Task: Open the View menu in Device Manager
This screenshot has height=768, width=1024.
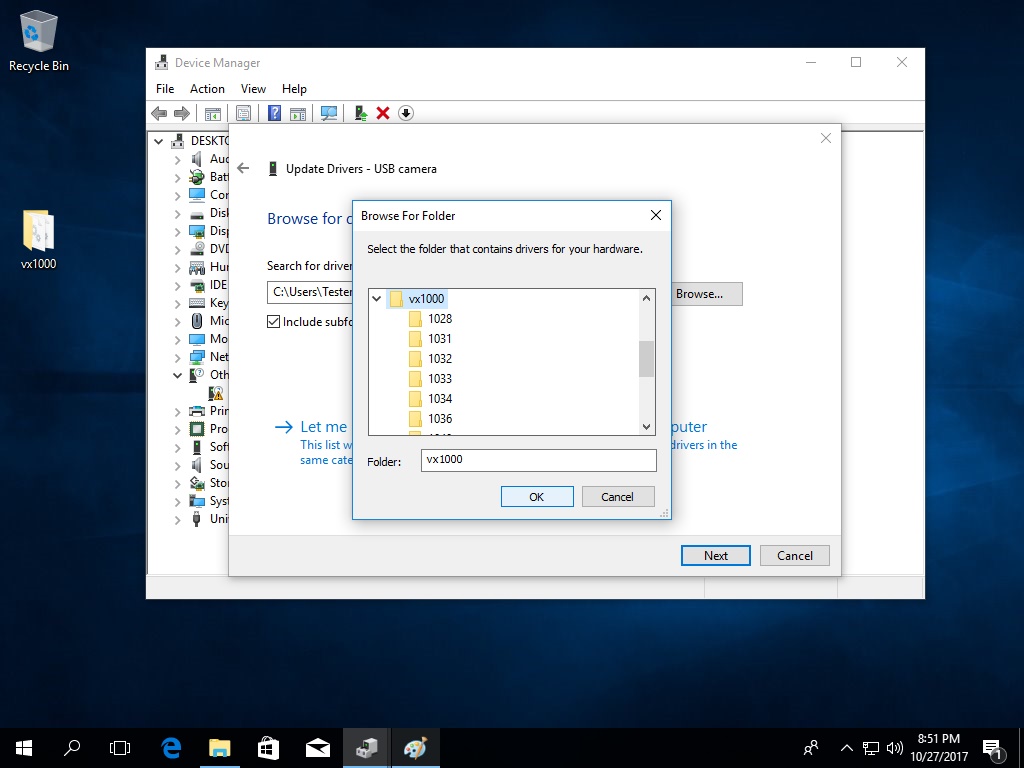Action: click(x=253, y=89)
